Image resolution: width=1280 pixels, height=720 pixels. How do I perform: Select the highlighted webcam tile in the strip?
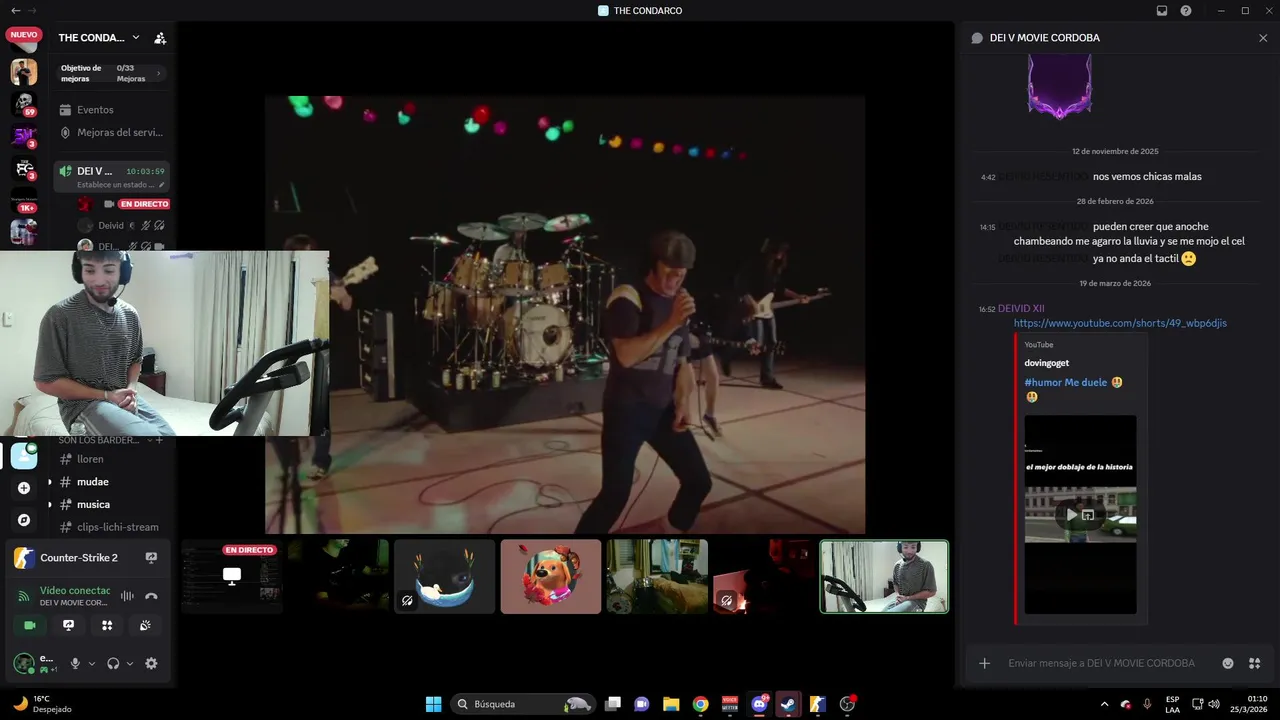(884, 577)
